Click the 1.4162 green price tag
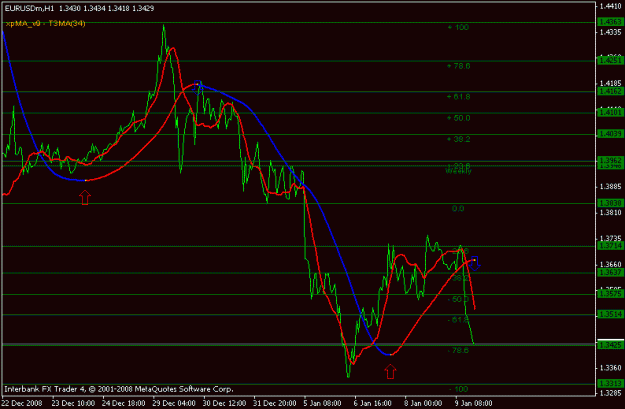Viewport: 625px width, 409px height. 610,92
